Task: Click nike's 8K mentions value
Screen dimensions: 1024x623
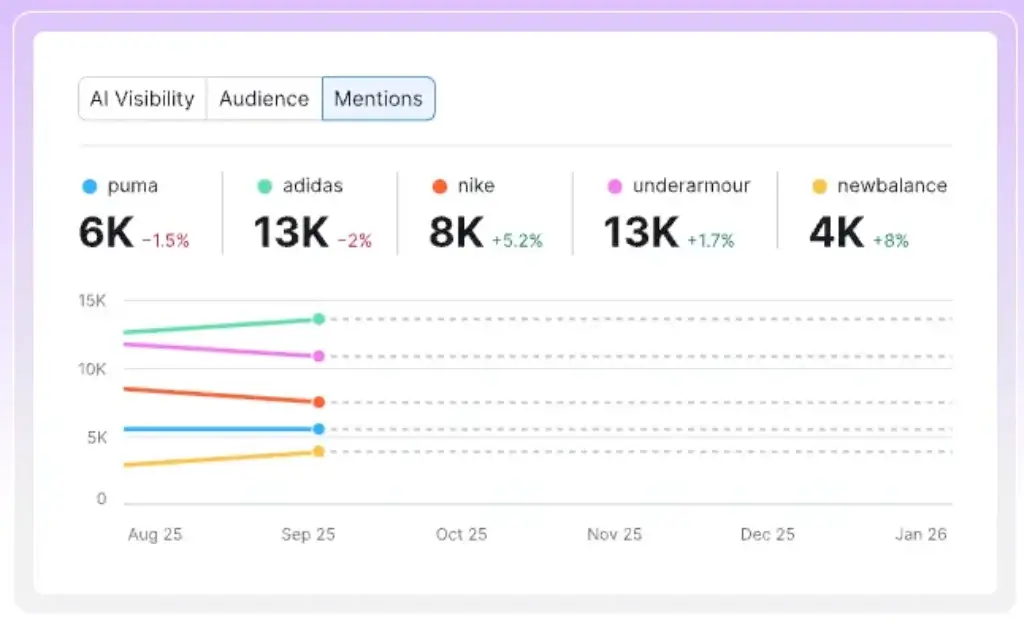Action: coord(456,232)
